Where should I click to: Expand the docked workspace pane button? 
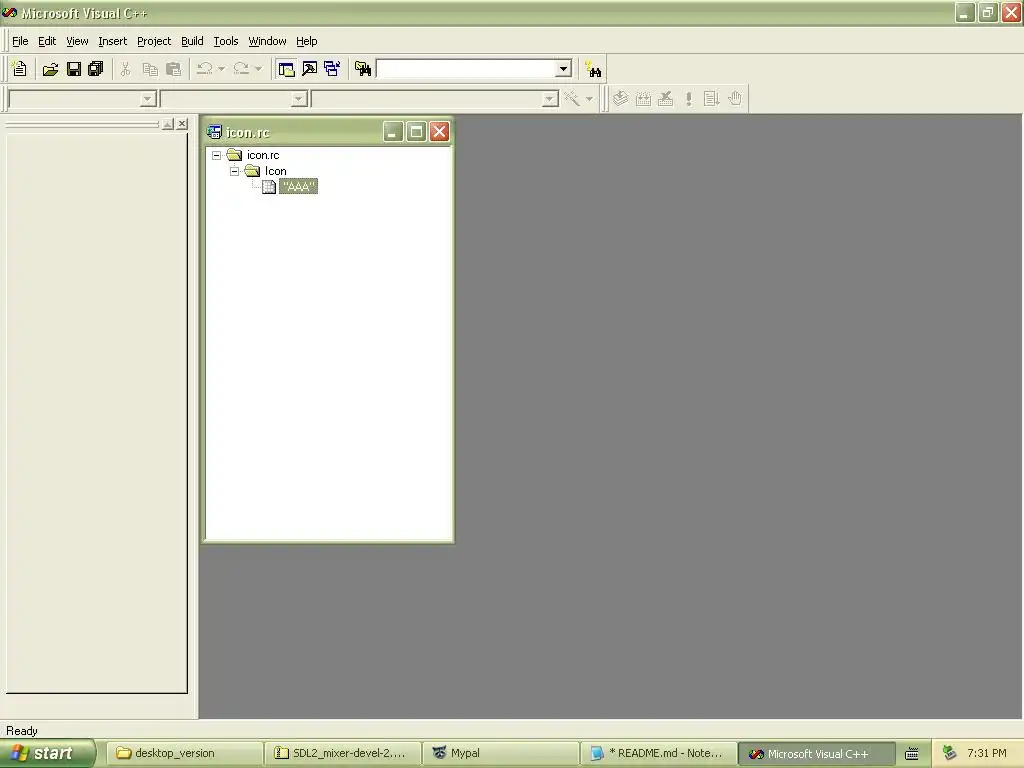(x=168, y=123)
